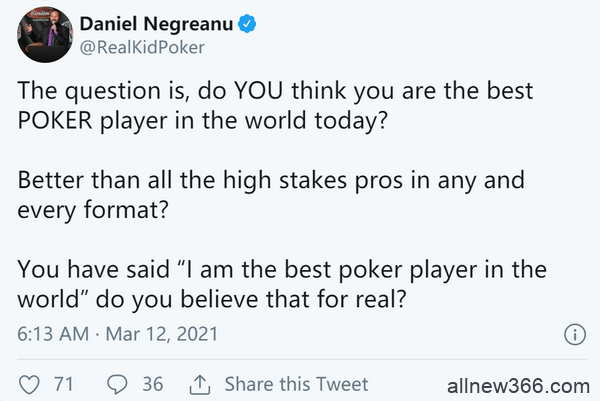Screen dimensions: 600x401
Task: Open the tweet info icon
Action: [x=574, y=335]
